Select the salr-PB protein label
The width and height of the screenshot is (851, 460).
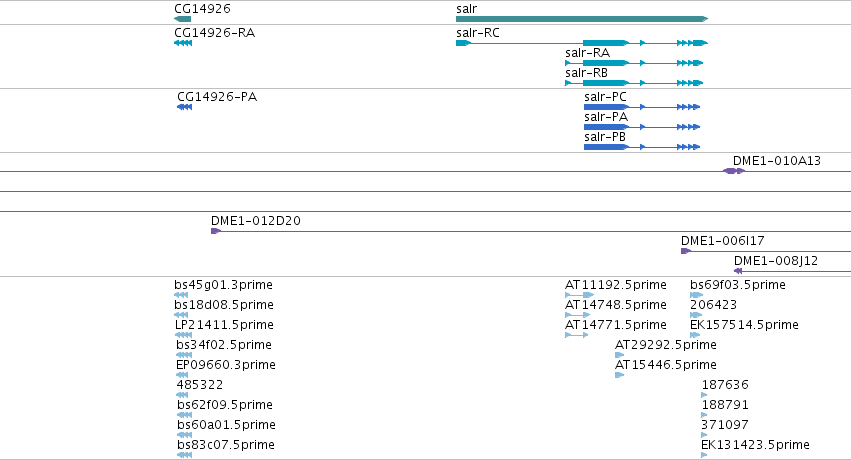[x=605, y=137]
